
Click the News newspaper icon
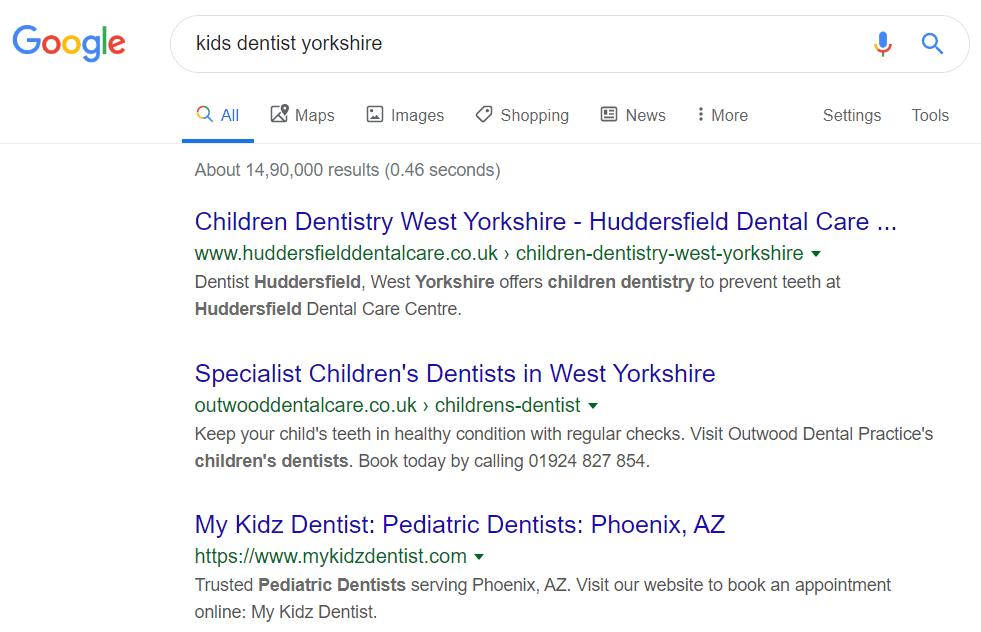pos(609,115)
